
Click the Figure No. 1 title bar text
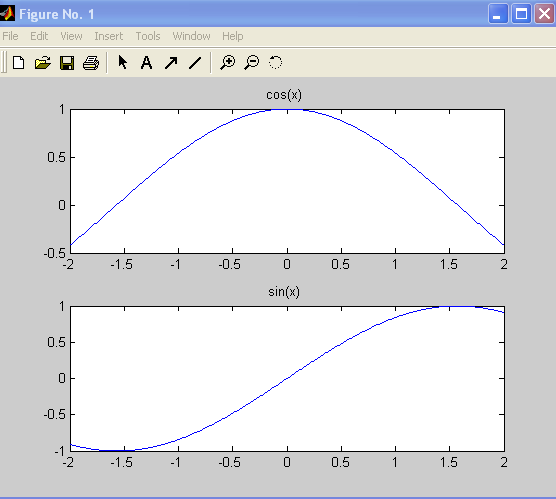(x=57, y=15)
